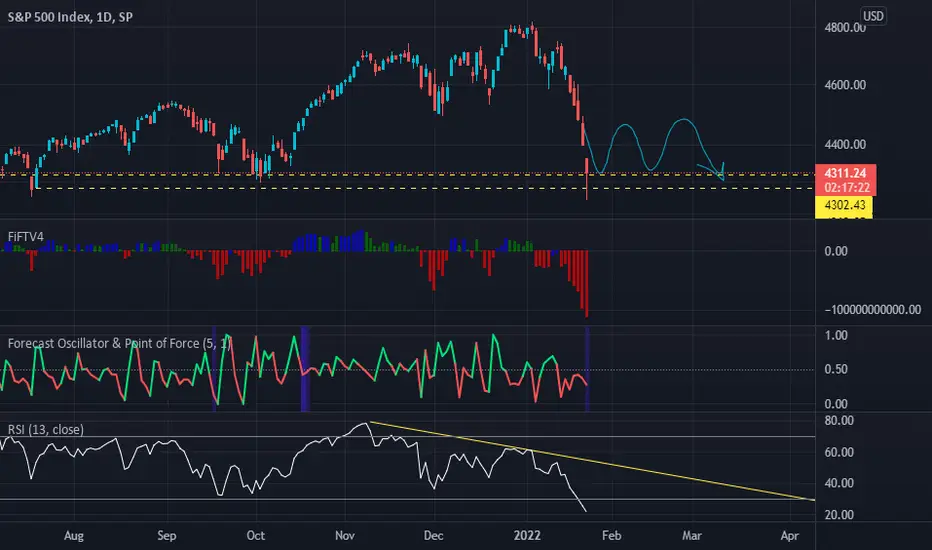Click the RSI scale value 20.00
Viewport: 932px width, 550px height.
[839, 515]
